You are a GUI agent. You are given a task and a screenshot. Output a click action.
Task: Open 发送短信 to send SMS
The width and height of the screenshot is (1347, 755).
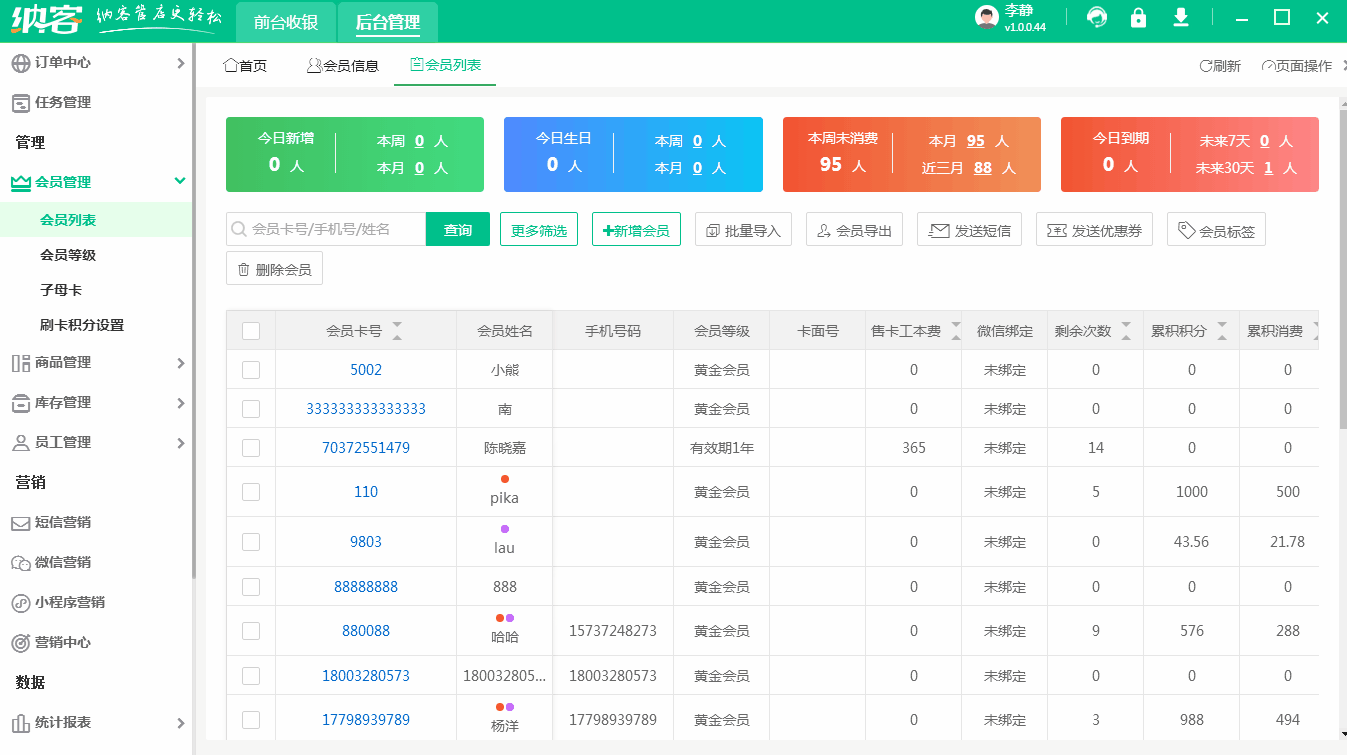(968, 228)
